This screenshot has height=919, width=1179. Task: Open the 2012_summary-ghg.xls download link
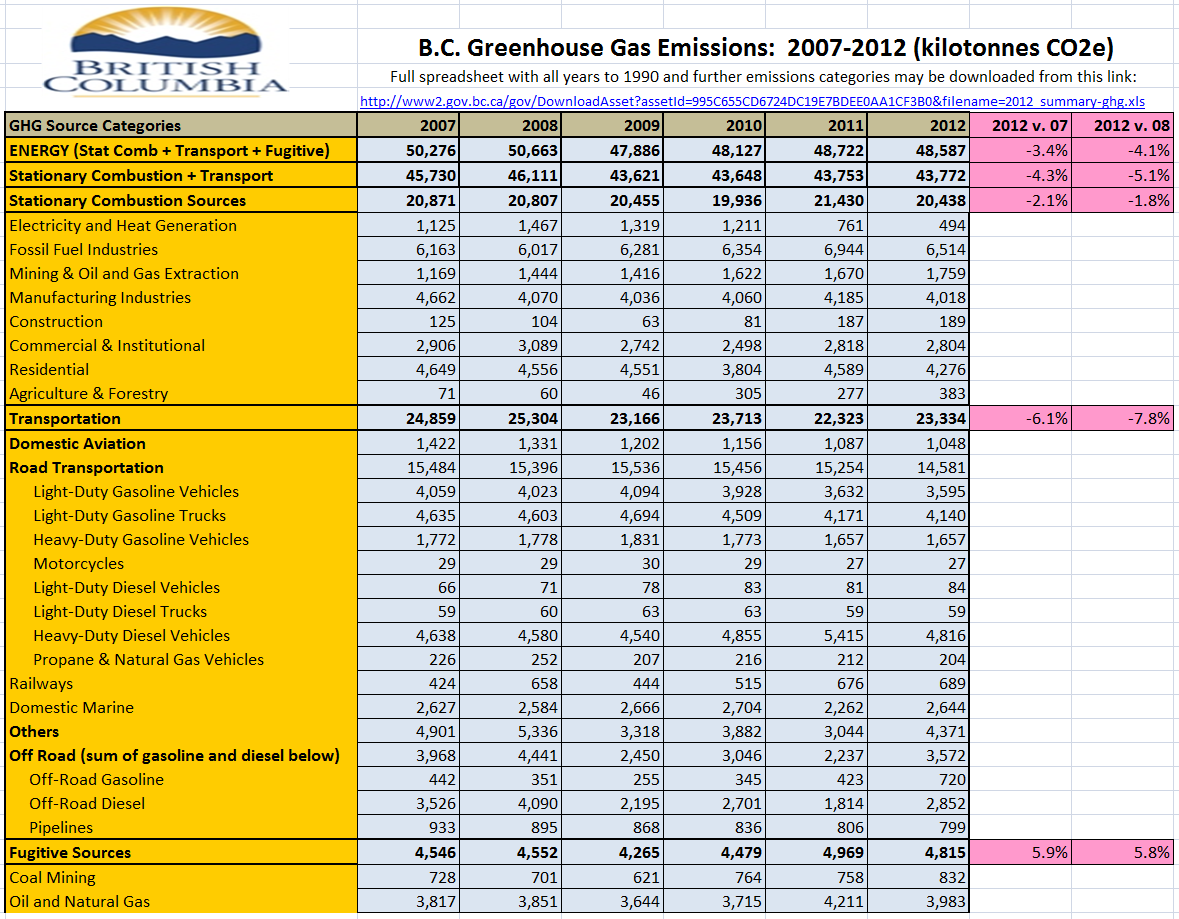click(752, 102)
